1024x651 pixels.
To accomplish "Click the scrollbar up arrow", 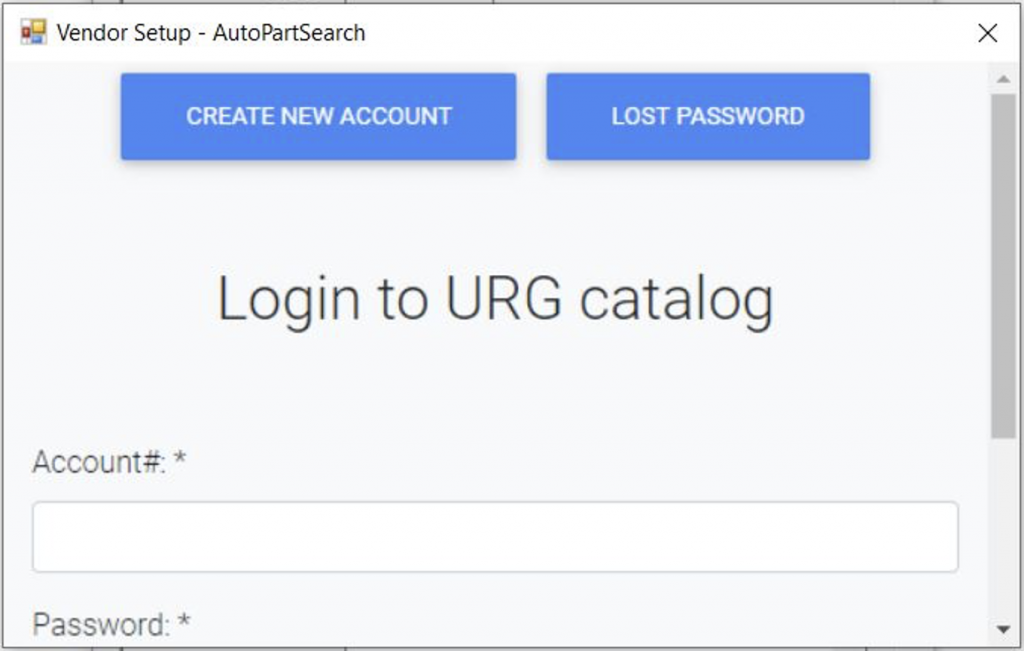I will (1003, 79).
